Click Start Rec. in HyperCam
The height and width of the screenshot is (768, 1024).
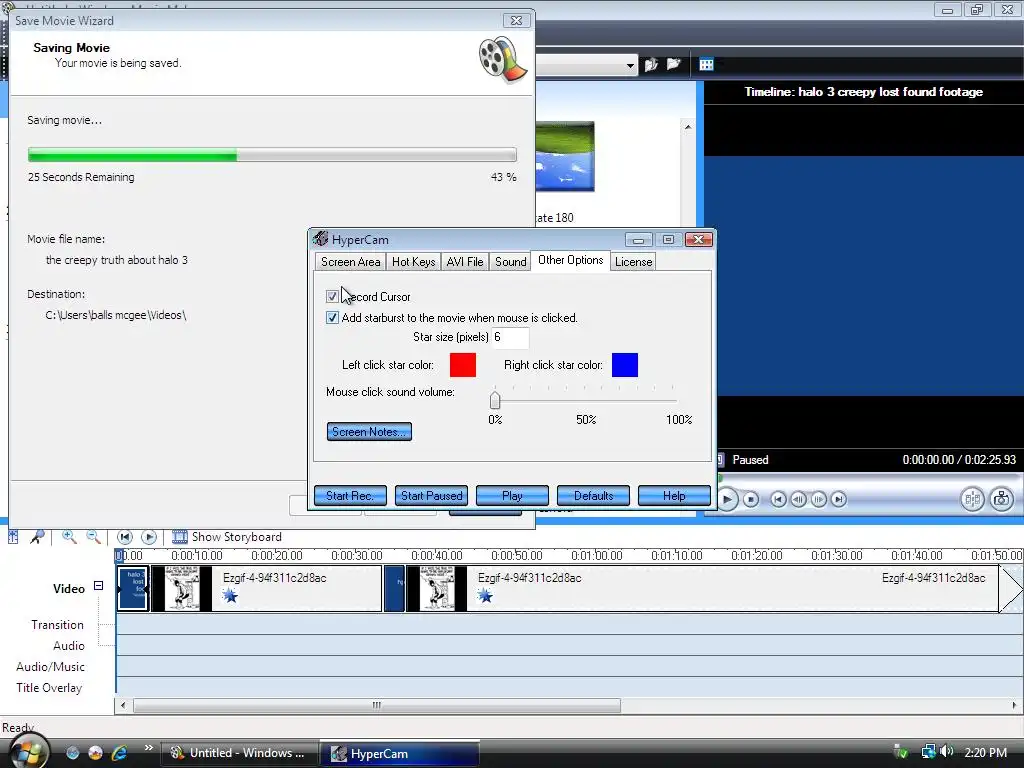(350, 496)
